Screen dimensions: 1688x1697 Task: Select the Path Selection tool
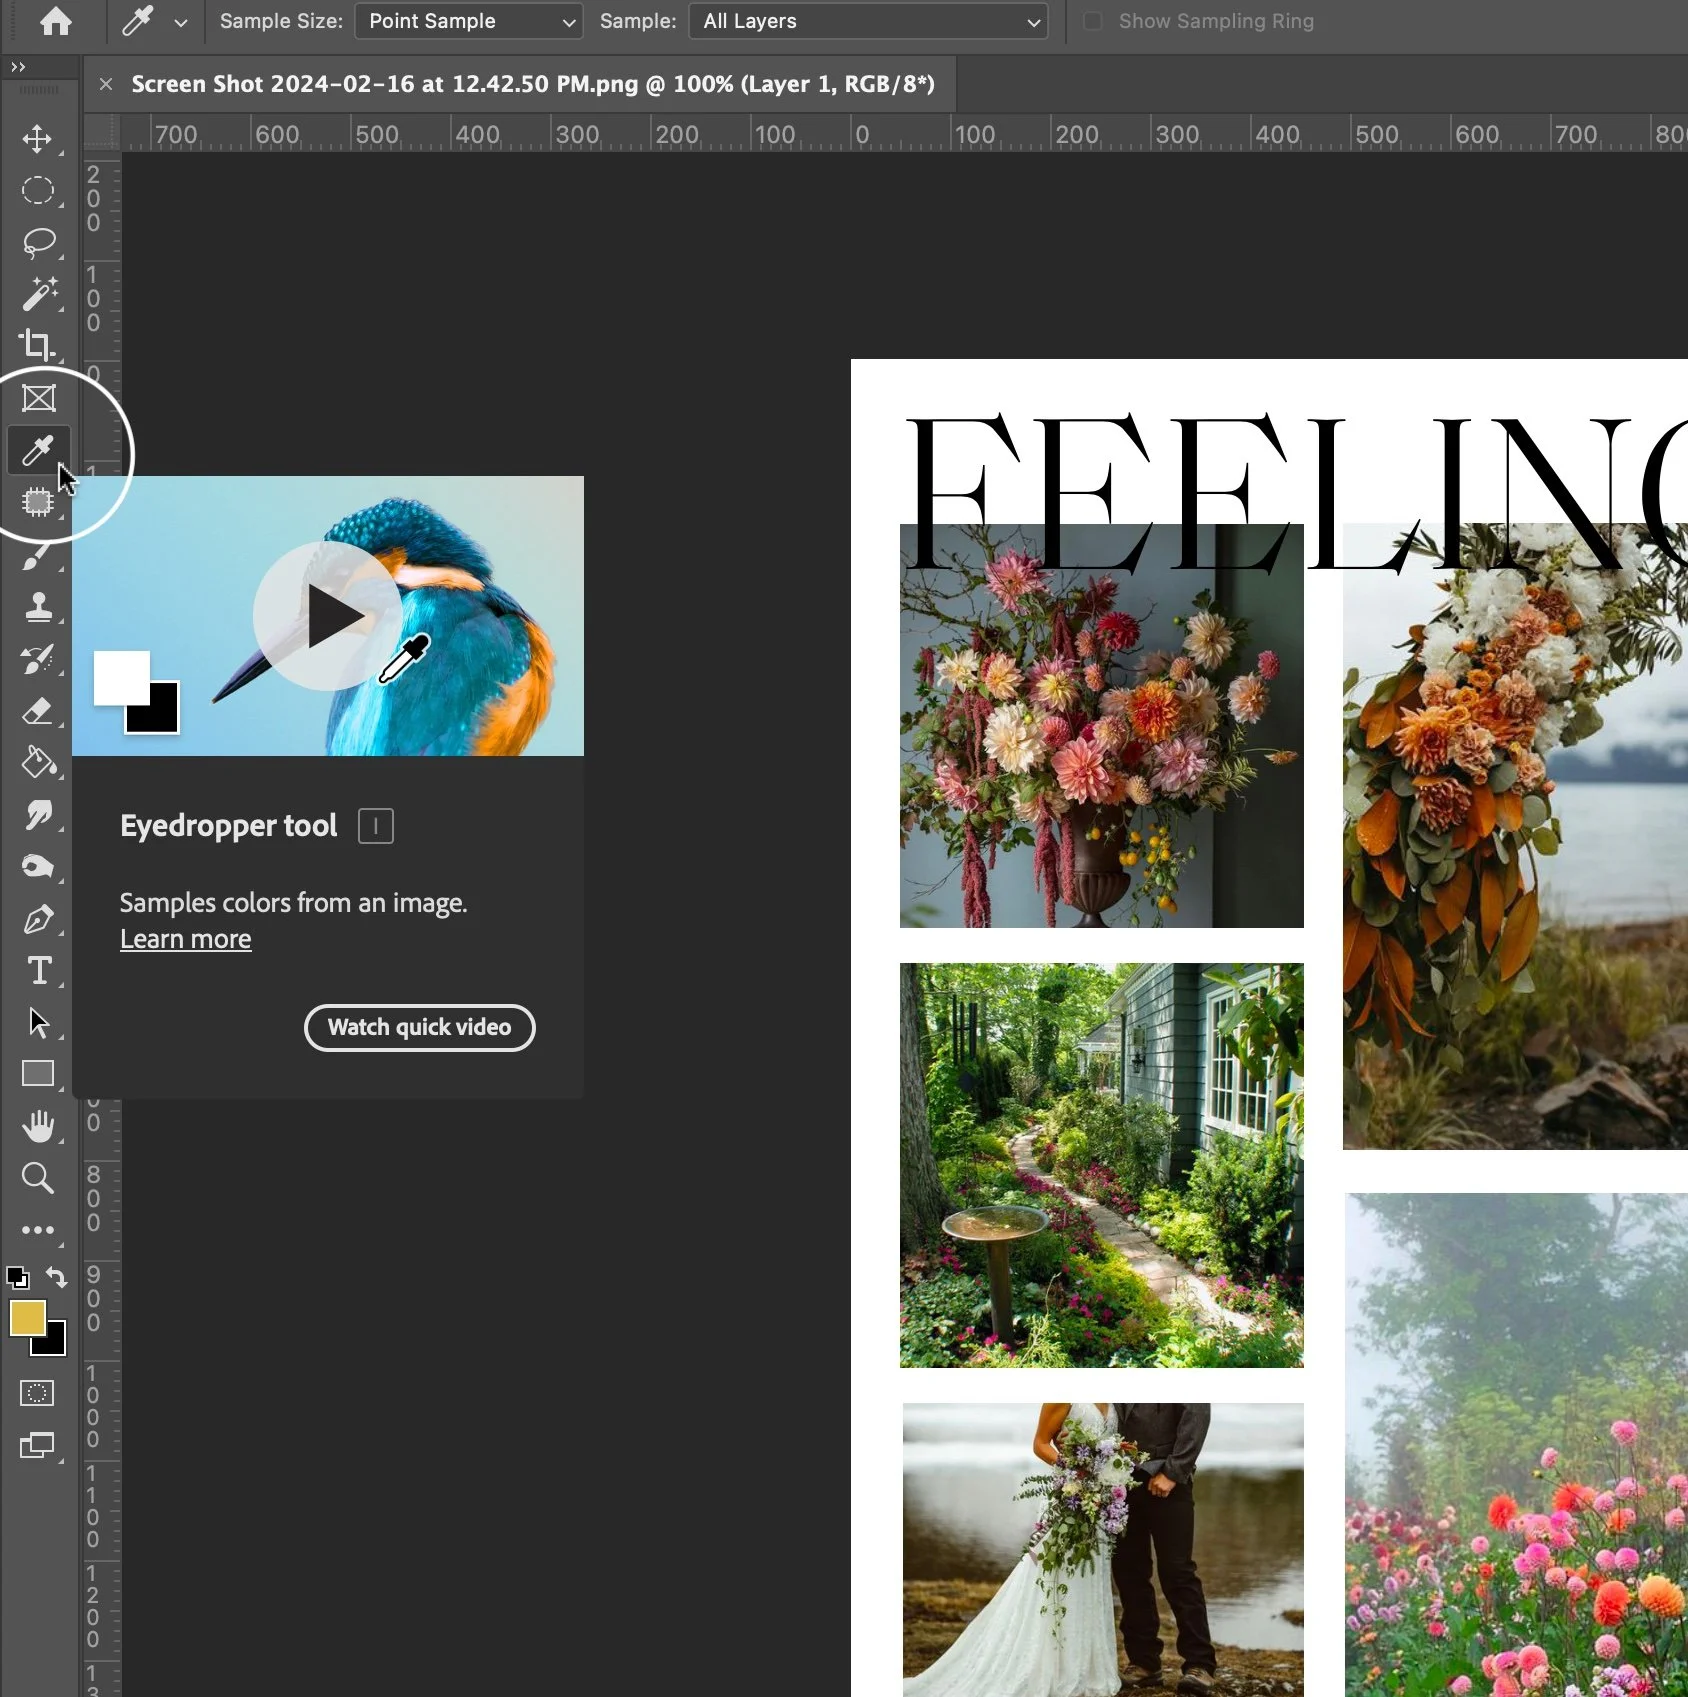coord(38,1023)
